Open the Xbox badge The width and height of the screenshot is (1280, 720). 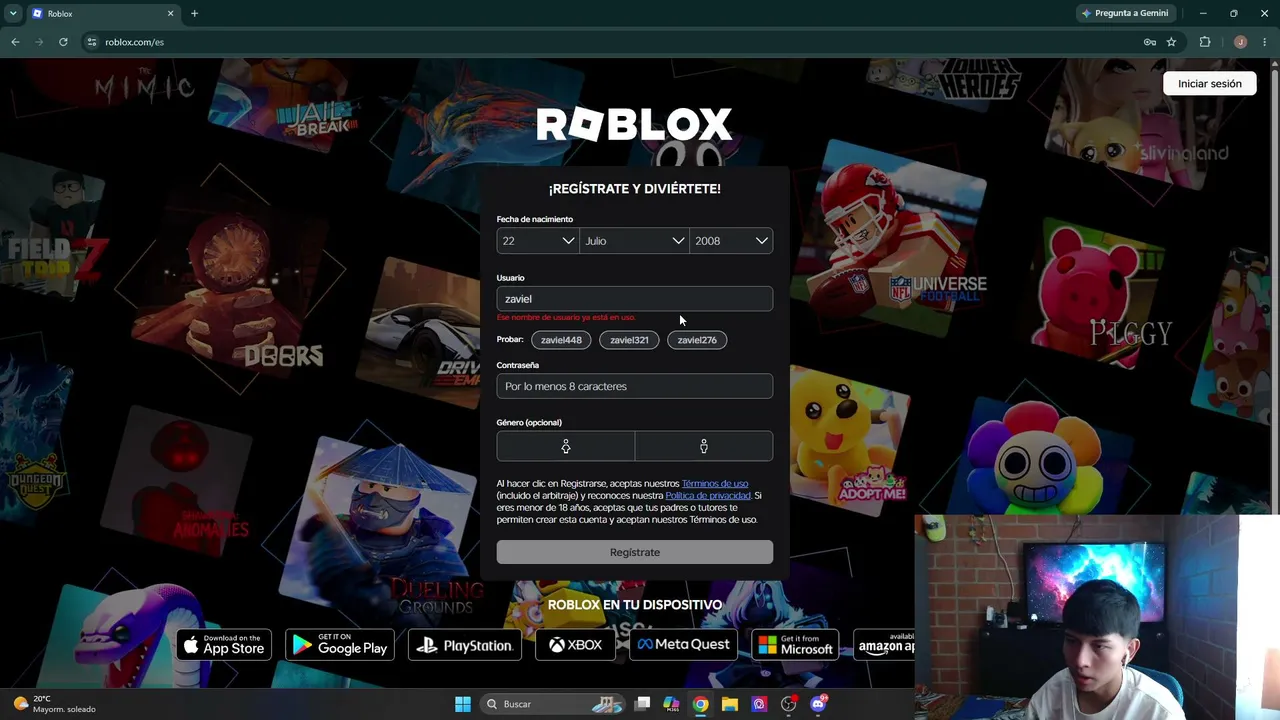(x=575, y=645)
